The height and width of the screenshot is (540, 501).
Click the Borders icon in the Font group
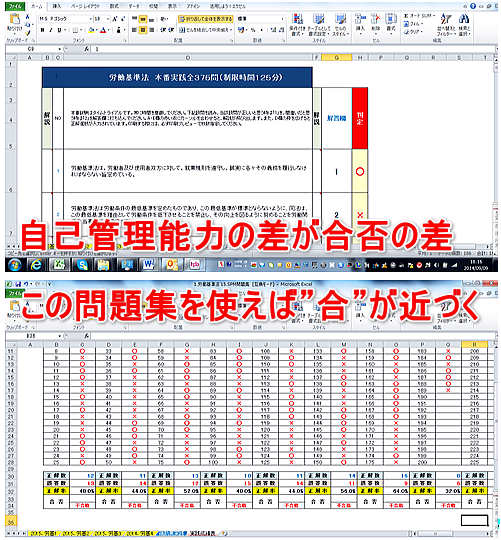coord(75,30)
